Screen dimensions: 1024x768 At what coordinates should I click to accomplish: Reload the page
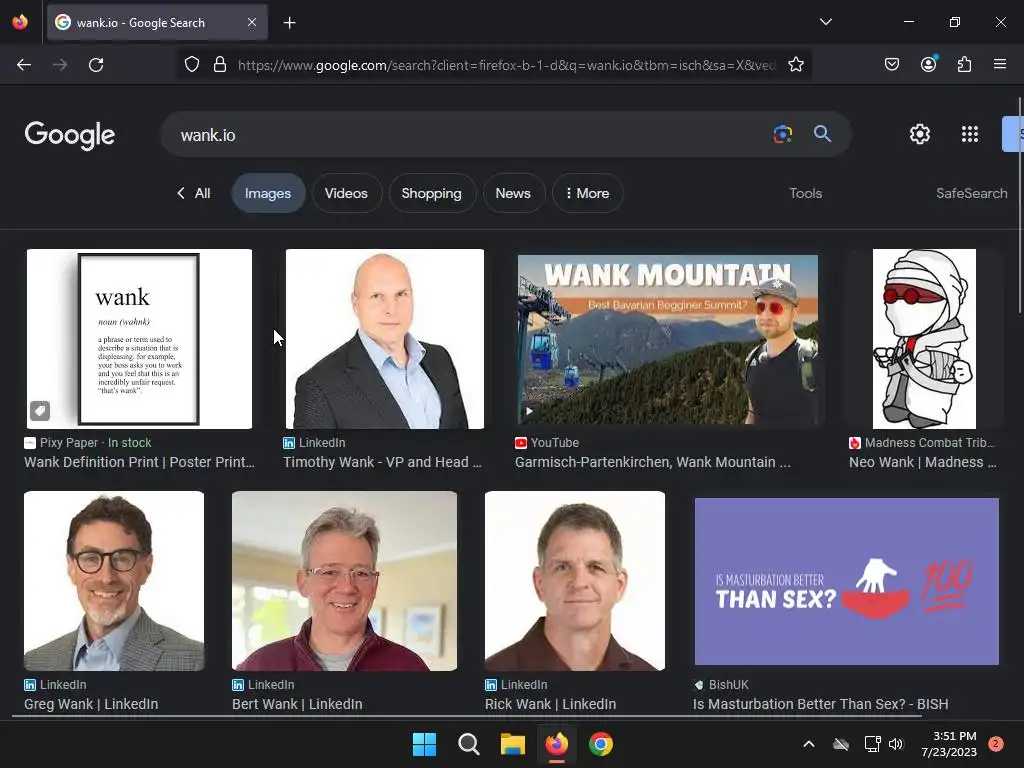(96, 65)
